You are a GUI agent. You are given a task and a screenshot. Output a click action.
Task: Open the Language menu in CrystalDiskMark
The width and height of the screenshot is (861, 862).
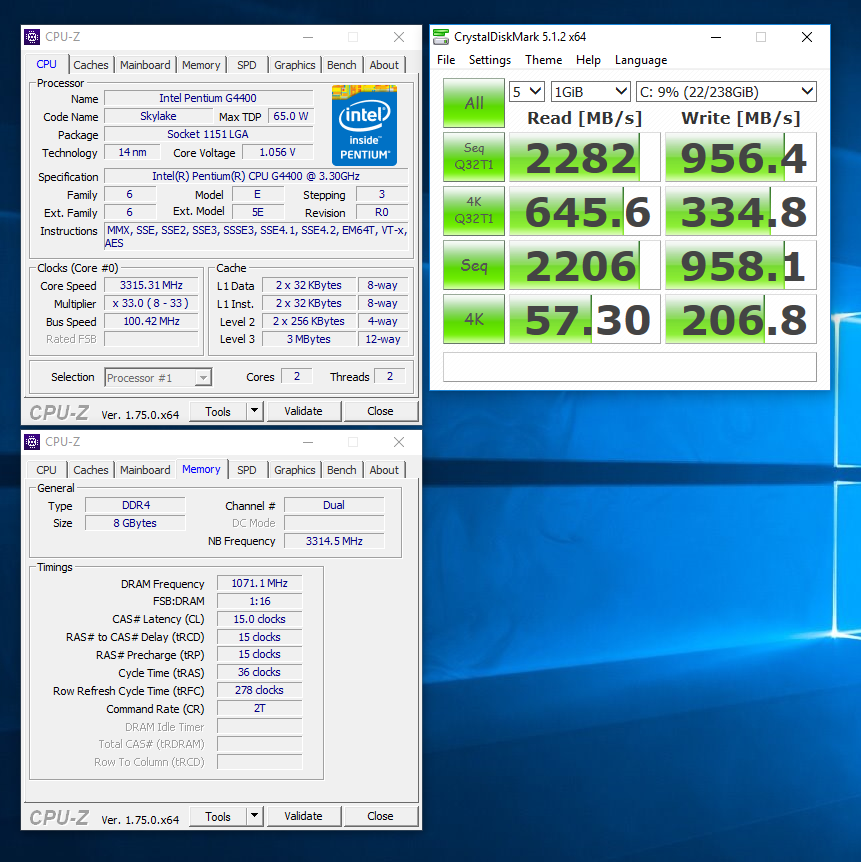point(641,60)
